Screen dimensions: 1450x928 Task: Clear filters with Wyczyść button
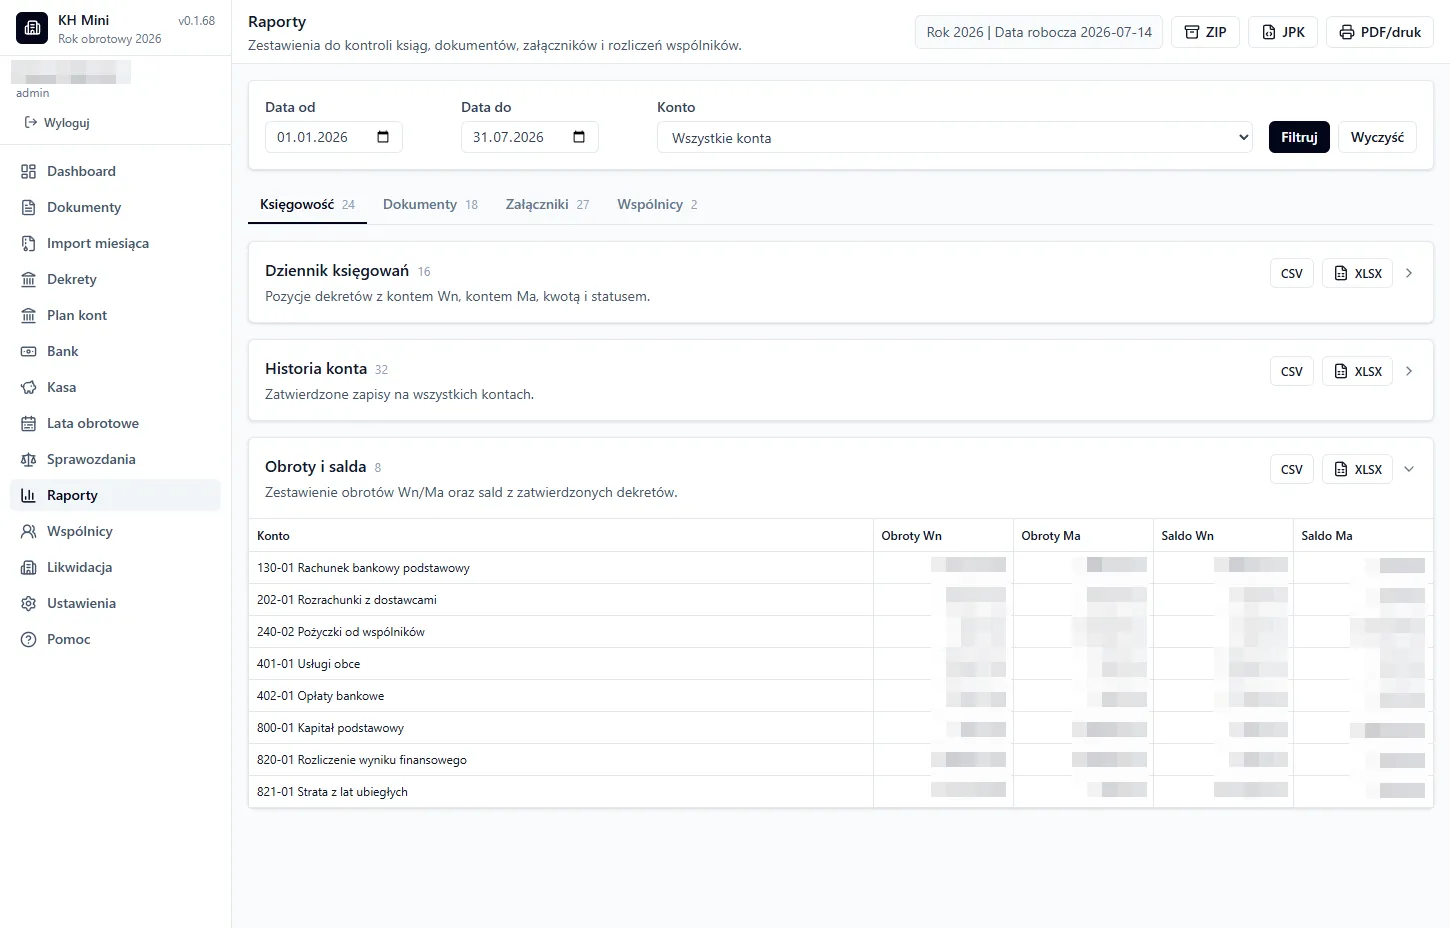(1377, 137)
